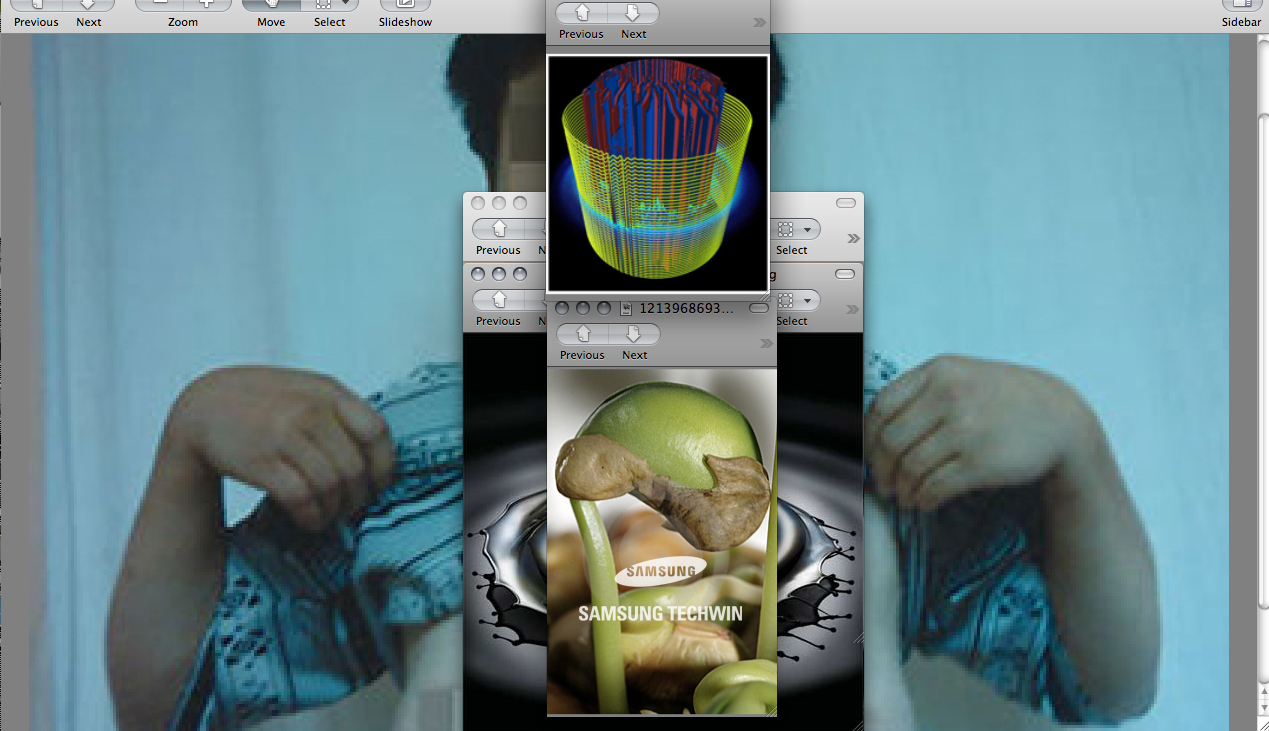The height and width of the screenshot is (731, 1269).
Task: Click the 1213968693 document title icon
Action: (626, 308)
